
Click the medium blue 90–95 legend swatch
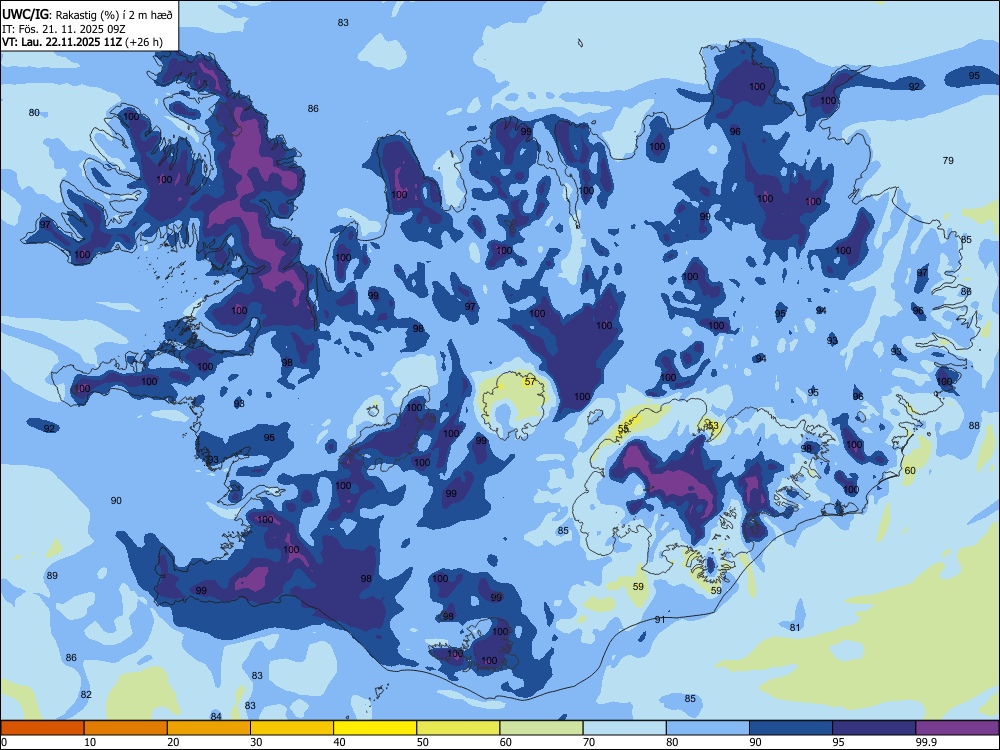tap(791, 728)
